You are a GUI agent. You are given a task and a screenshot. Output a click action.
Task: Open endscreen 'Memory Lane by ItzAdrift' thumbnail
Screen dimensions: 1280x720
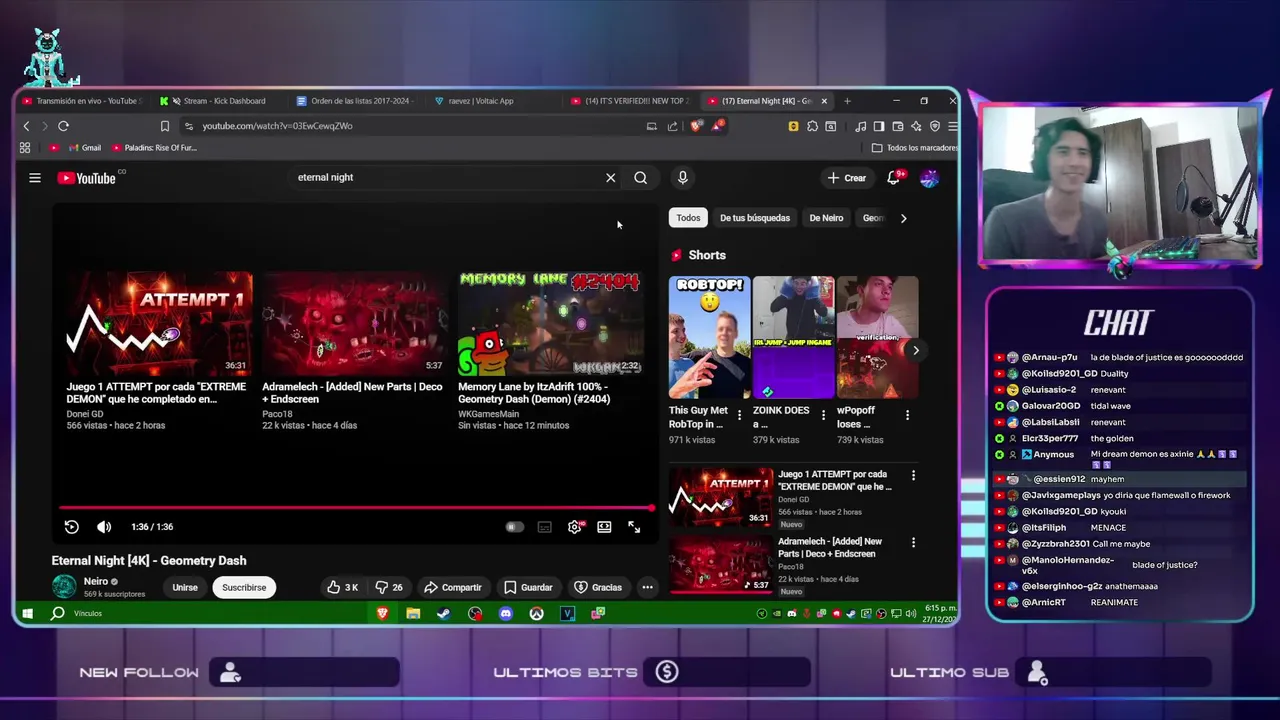click(551, 324)
